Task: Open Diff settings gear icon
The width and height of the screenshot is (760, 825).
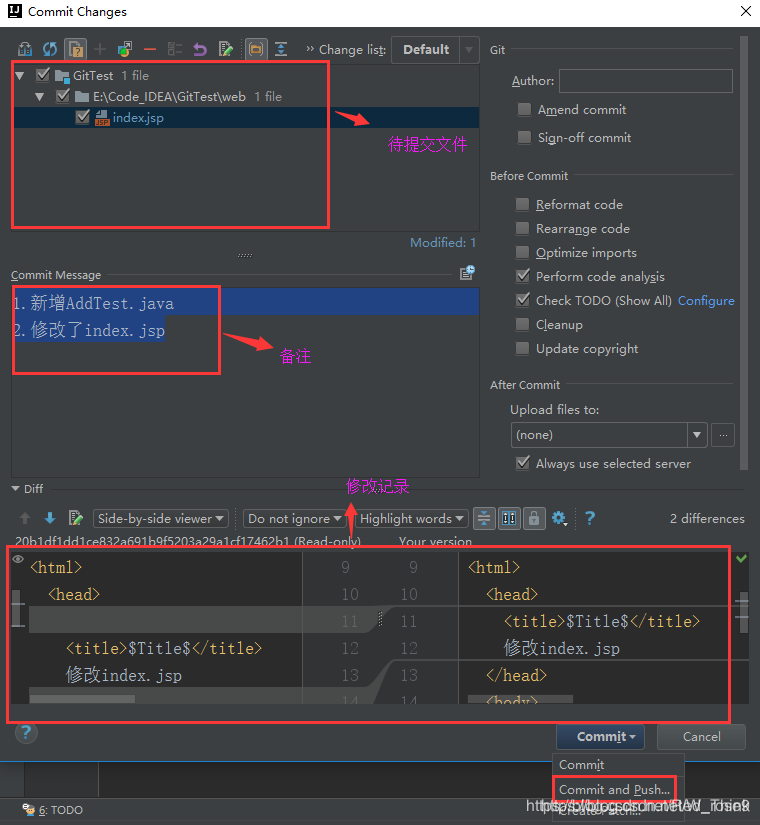Action: 559,518
